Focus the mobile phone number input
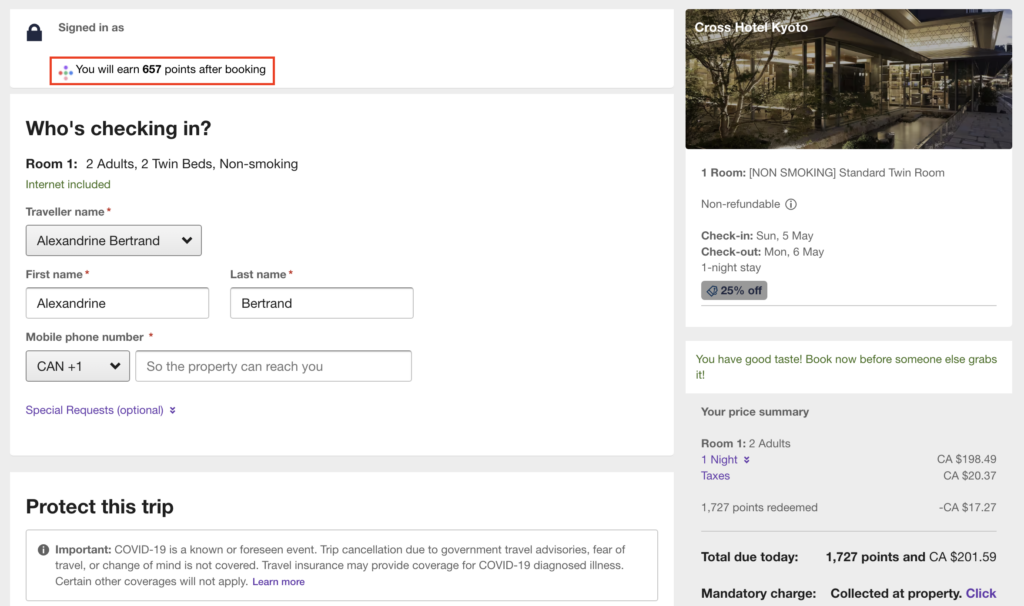The width and height of the screenshot is (1024, 606). point(273,366)
